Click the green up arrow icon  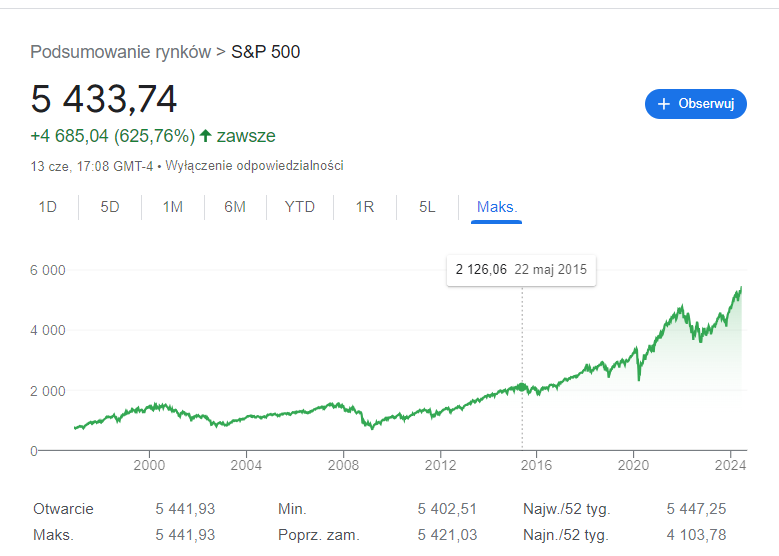pos(206,136)
